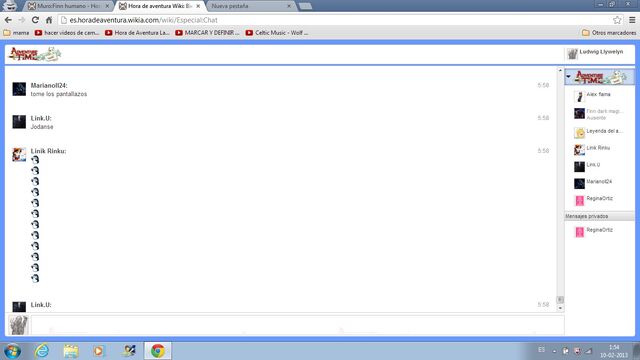The height and width of the screenshot is (360, 640).
Task: Click Linik Rinku's avatar in chat
Action: (x=19, y=155)
